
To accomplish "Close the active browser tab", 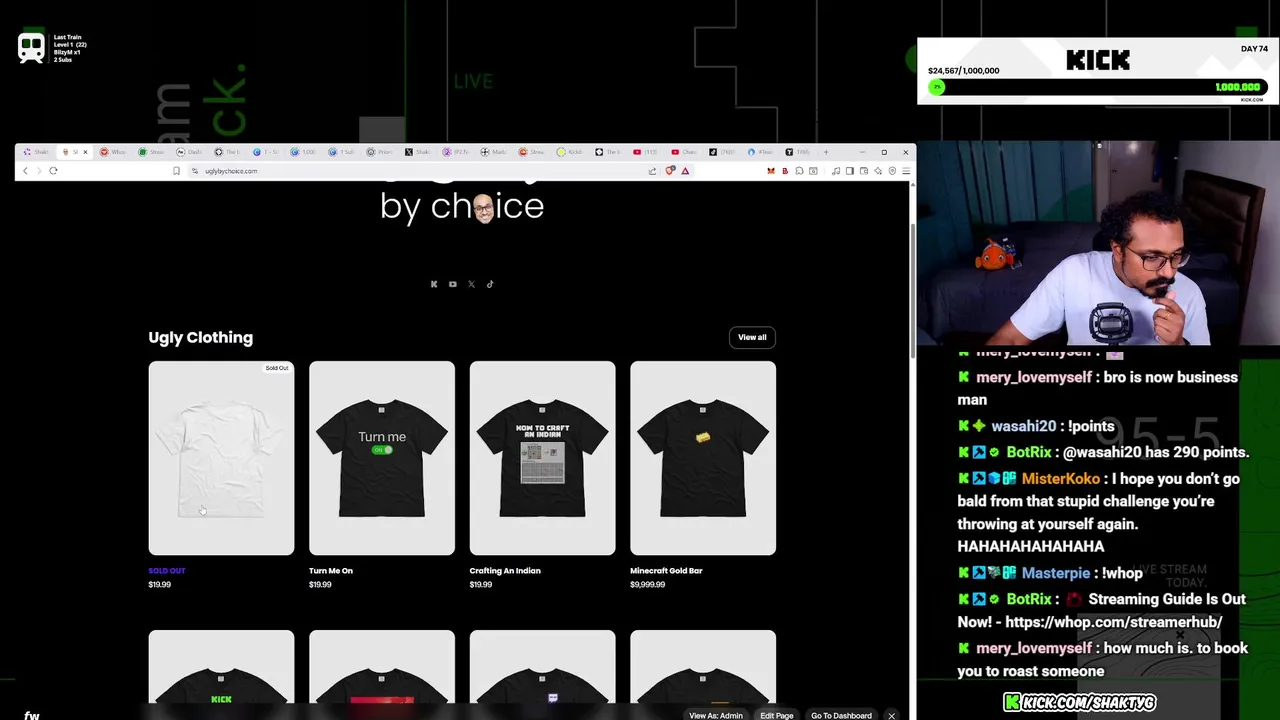I will click(85, 152).
